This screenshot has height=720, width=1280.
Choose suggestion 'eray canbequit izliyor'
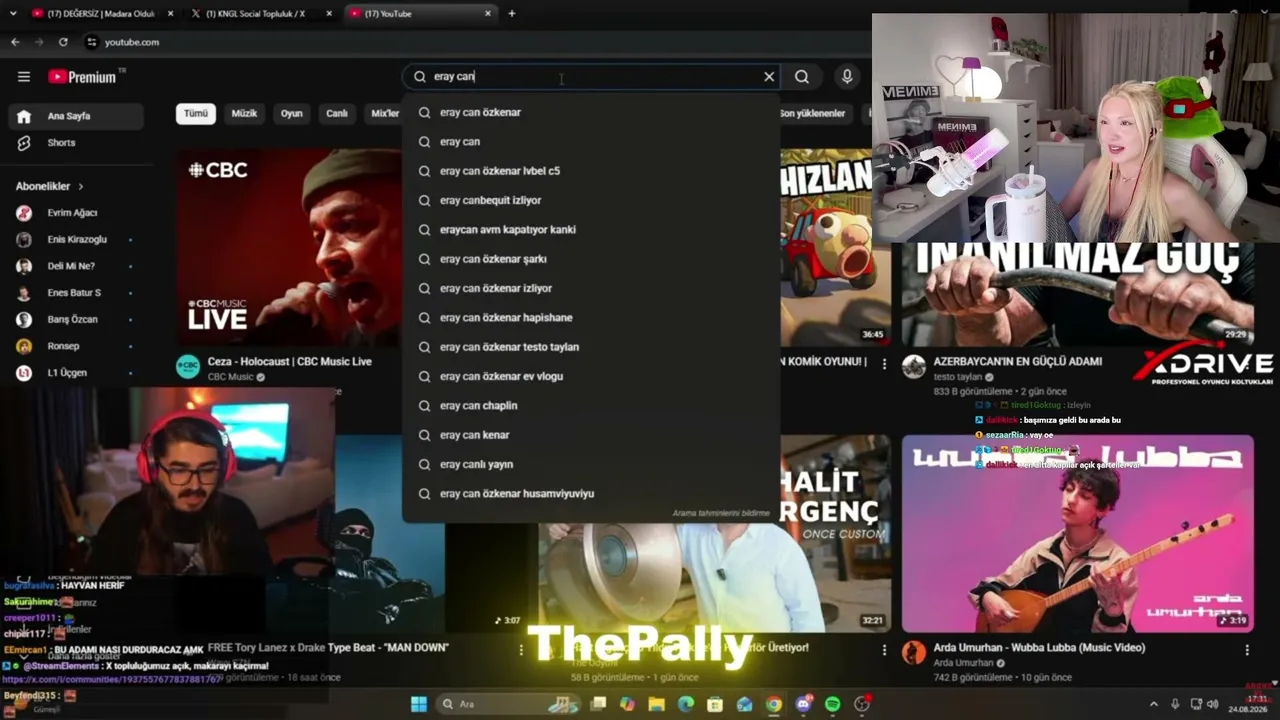coord(591,200)
